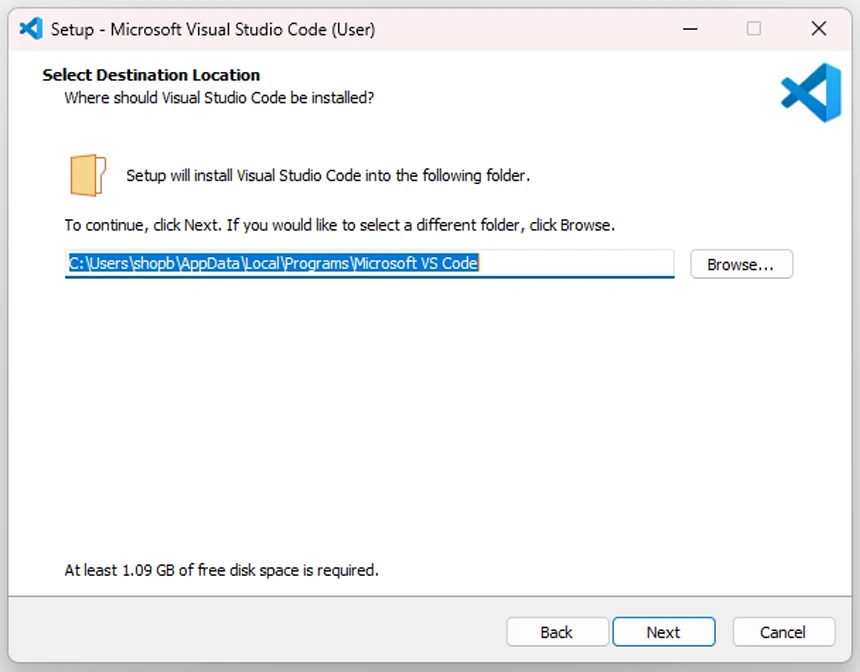
Task: Focus the installation folder path field
Action: [x=369, y=263]
